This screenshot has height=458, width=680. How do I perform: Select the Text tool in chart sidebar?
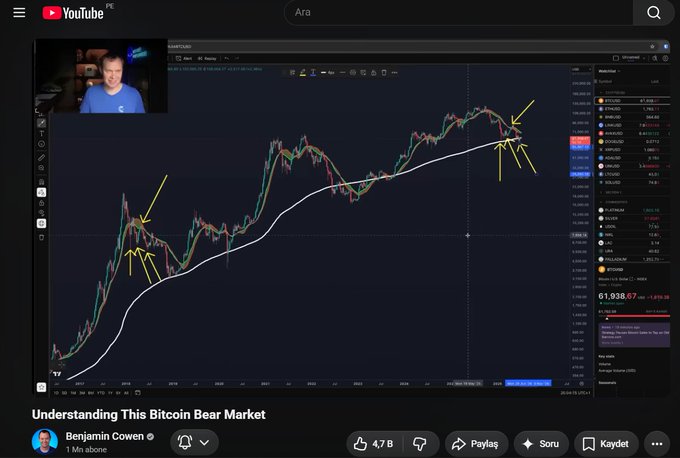pyautogui.click(x=42, y=134)
